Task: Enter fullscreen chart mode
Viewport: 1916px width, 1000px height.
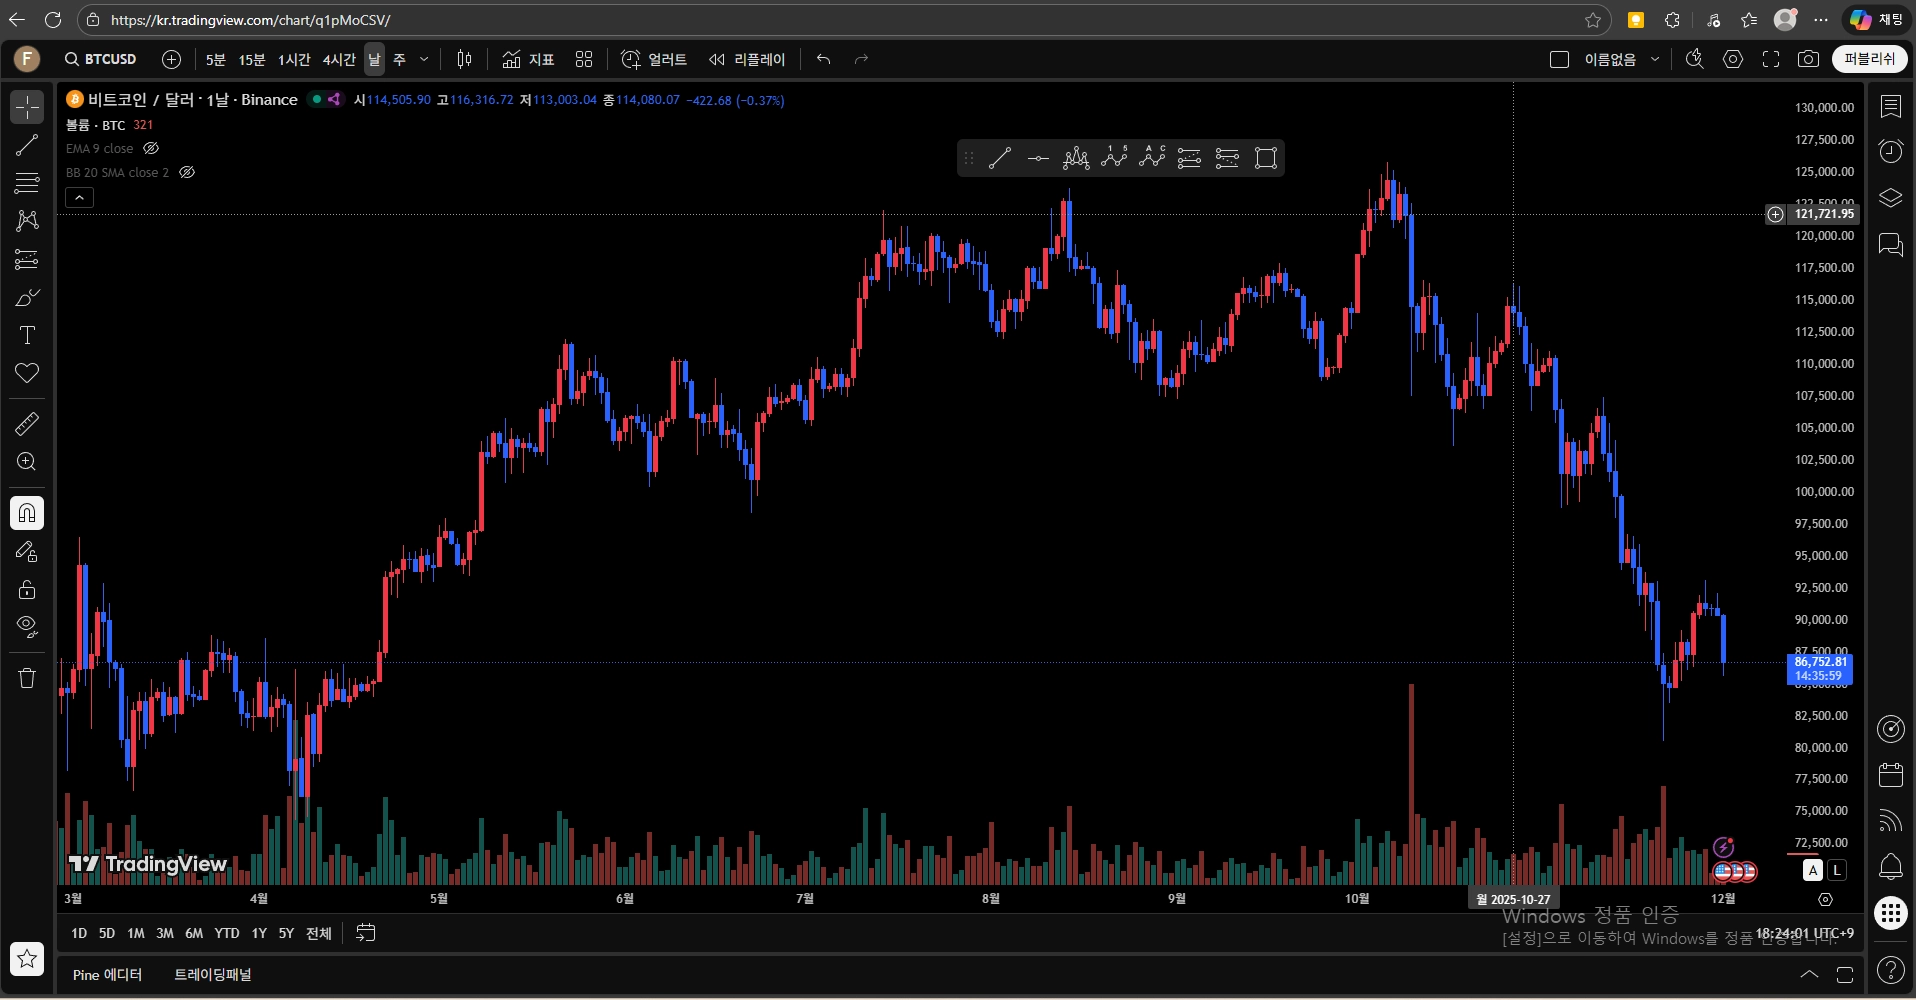Action: tap(1771, 59)
